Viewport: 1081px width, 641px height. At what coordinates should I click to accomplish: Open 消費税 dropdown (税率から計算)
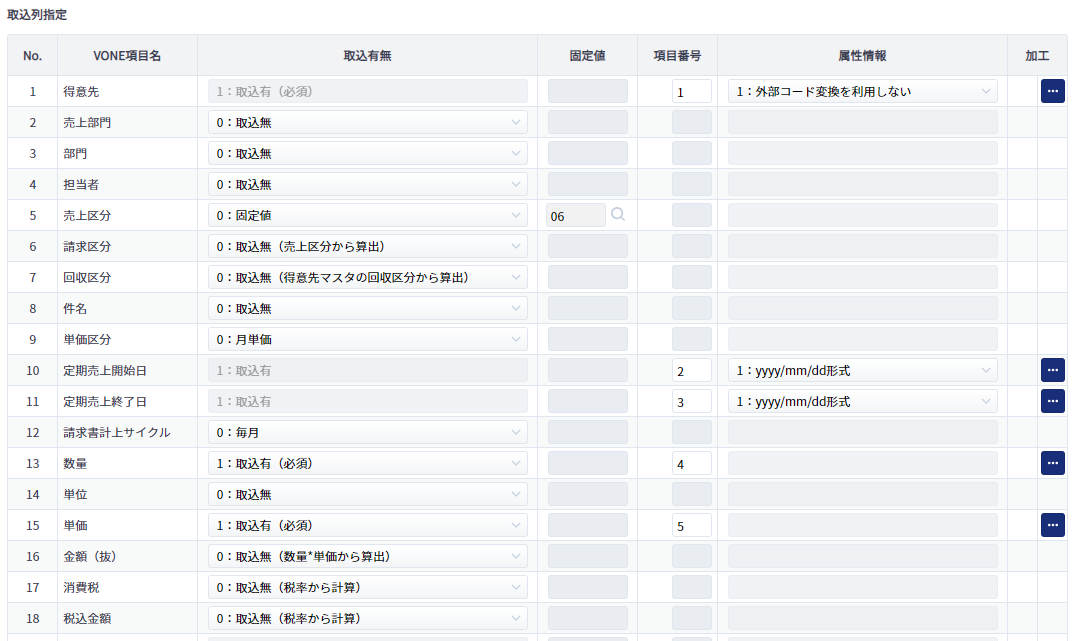367,587
